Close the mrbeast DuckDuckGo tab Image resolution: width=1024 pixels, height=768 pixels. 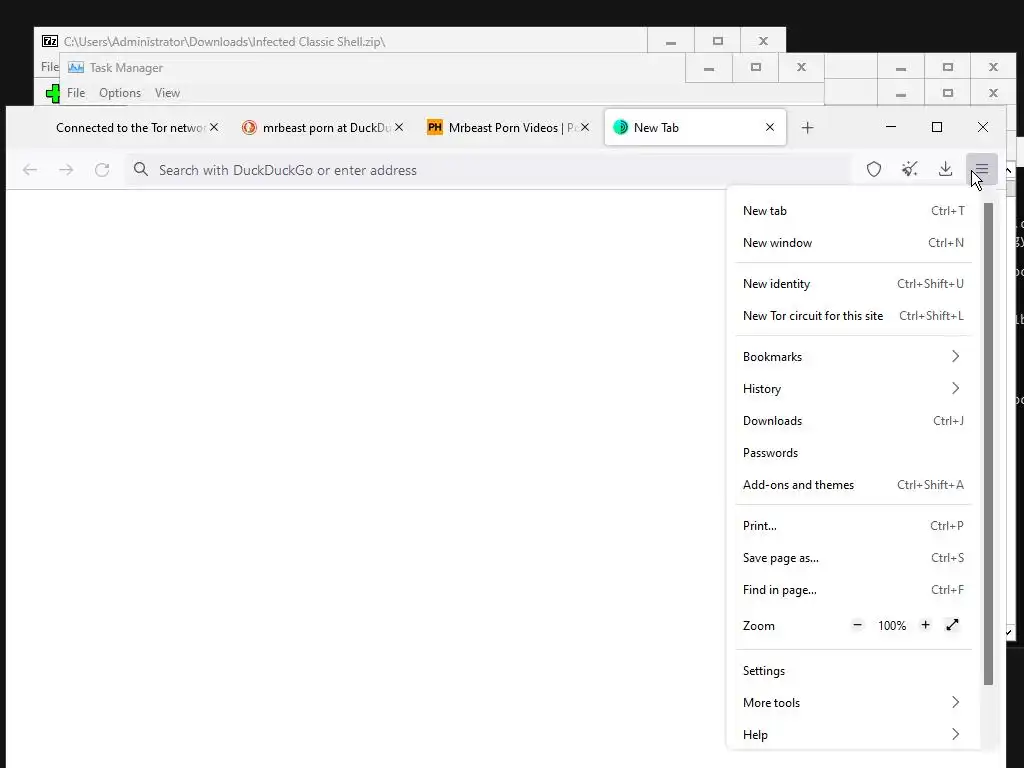click(x=399, y=127)
